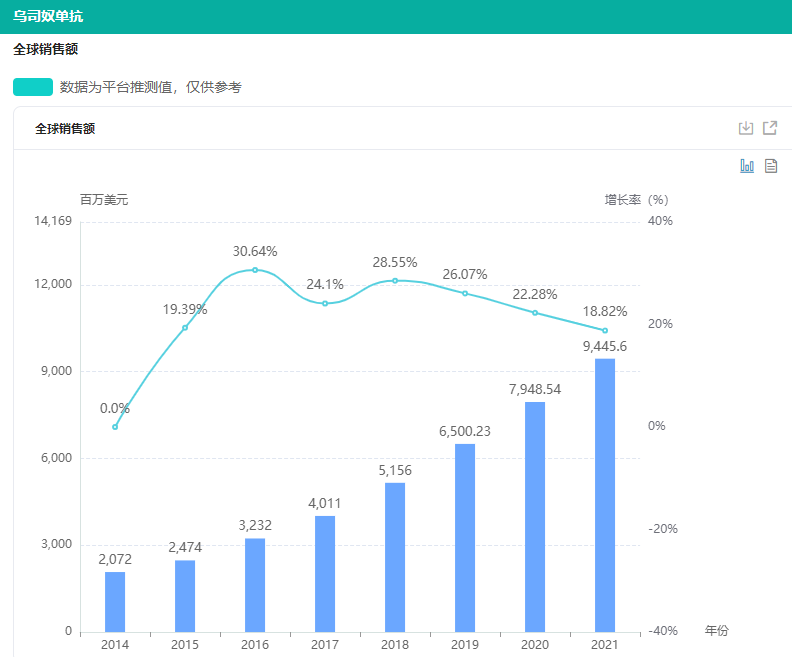Click the download chart icon

(x=745, y=128)
